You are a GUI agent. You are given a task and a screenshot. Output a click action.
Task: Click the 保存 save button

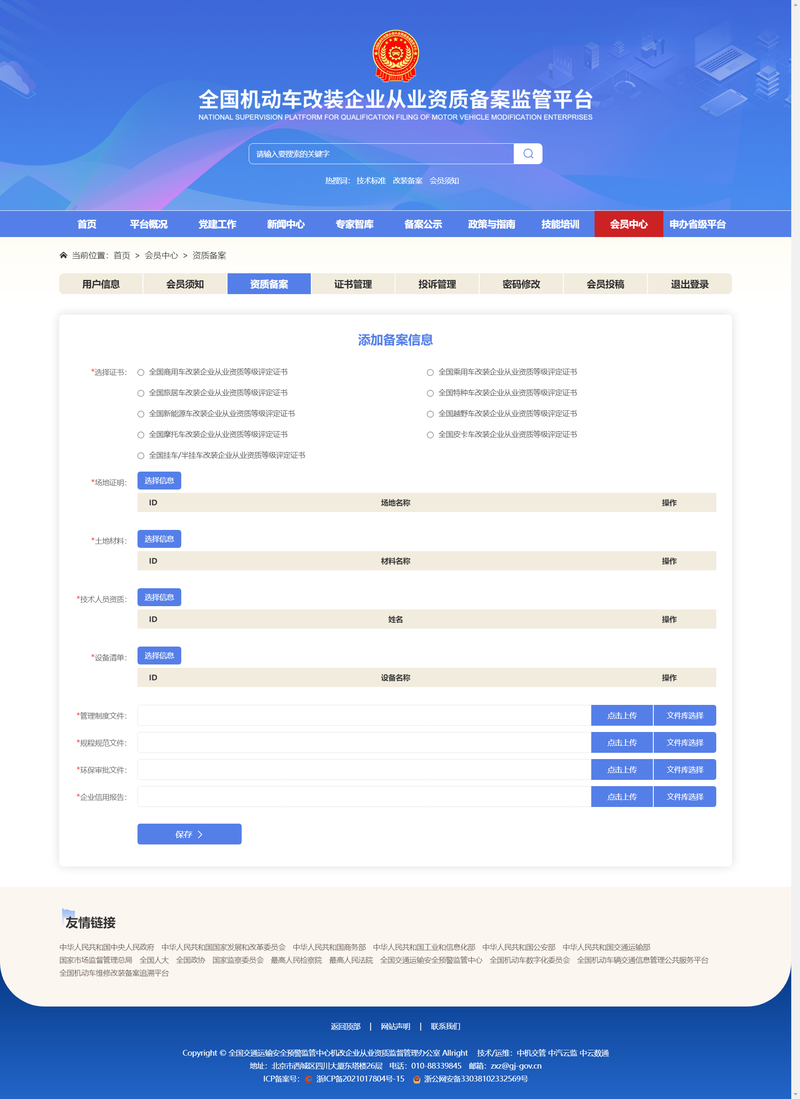[189, 834]
